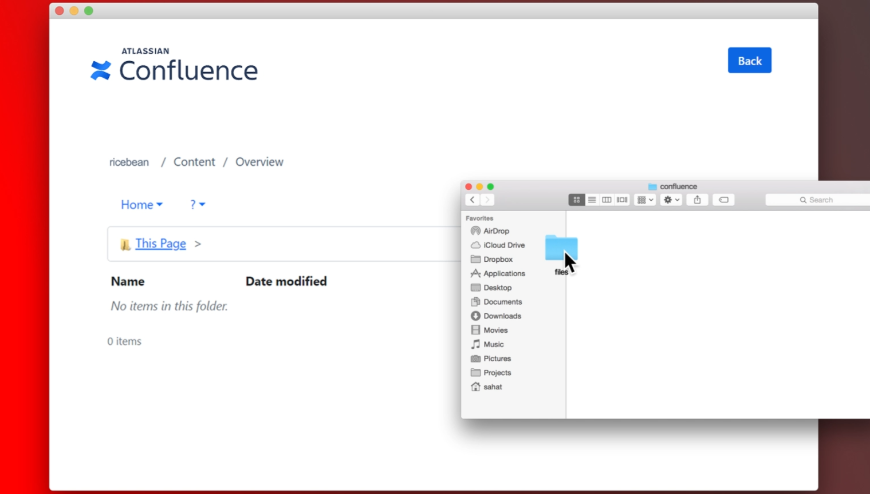Click the confluence title folder icon

tap(652, 186)
